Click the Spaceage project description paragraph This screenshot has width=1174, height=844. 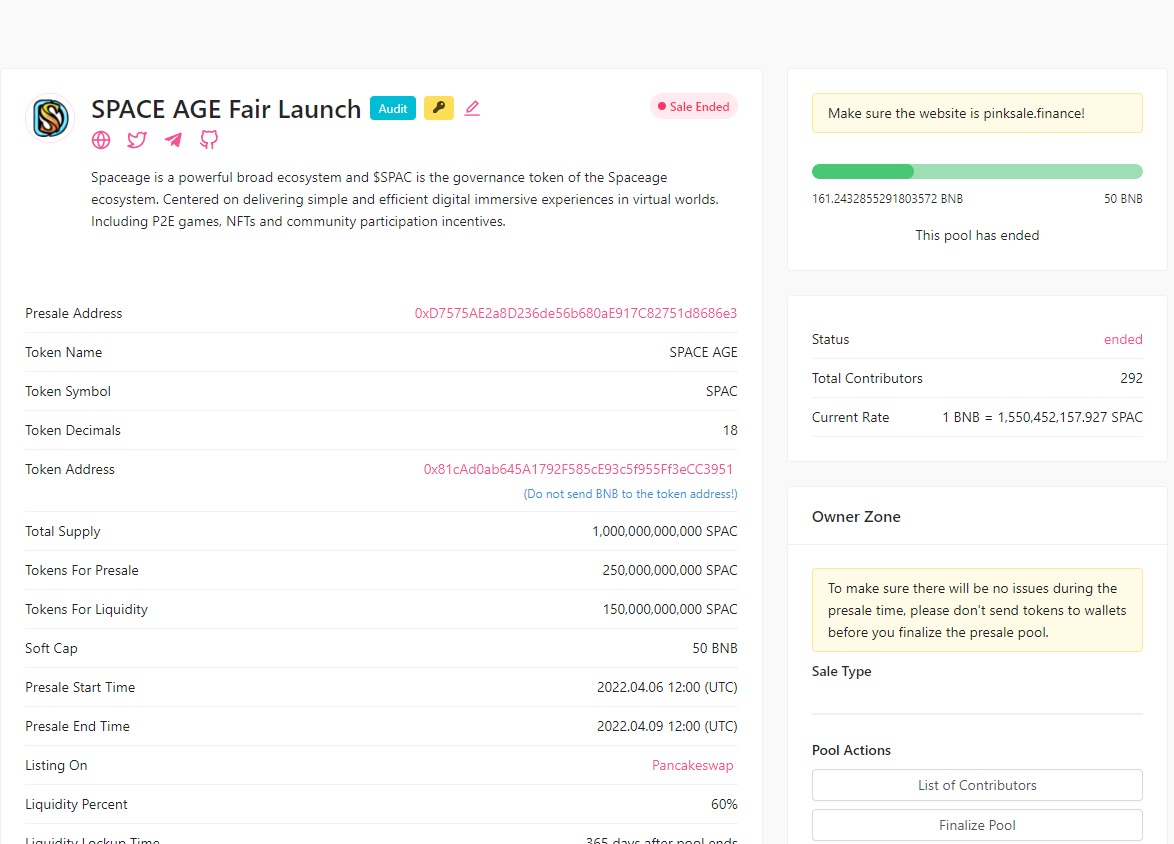405,199
